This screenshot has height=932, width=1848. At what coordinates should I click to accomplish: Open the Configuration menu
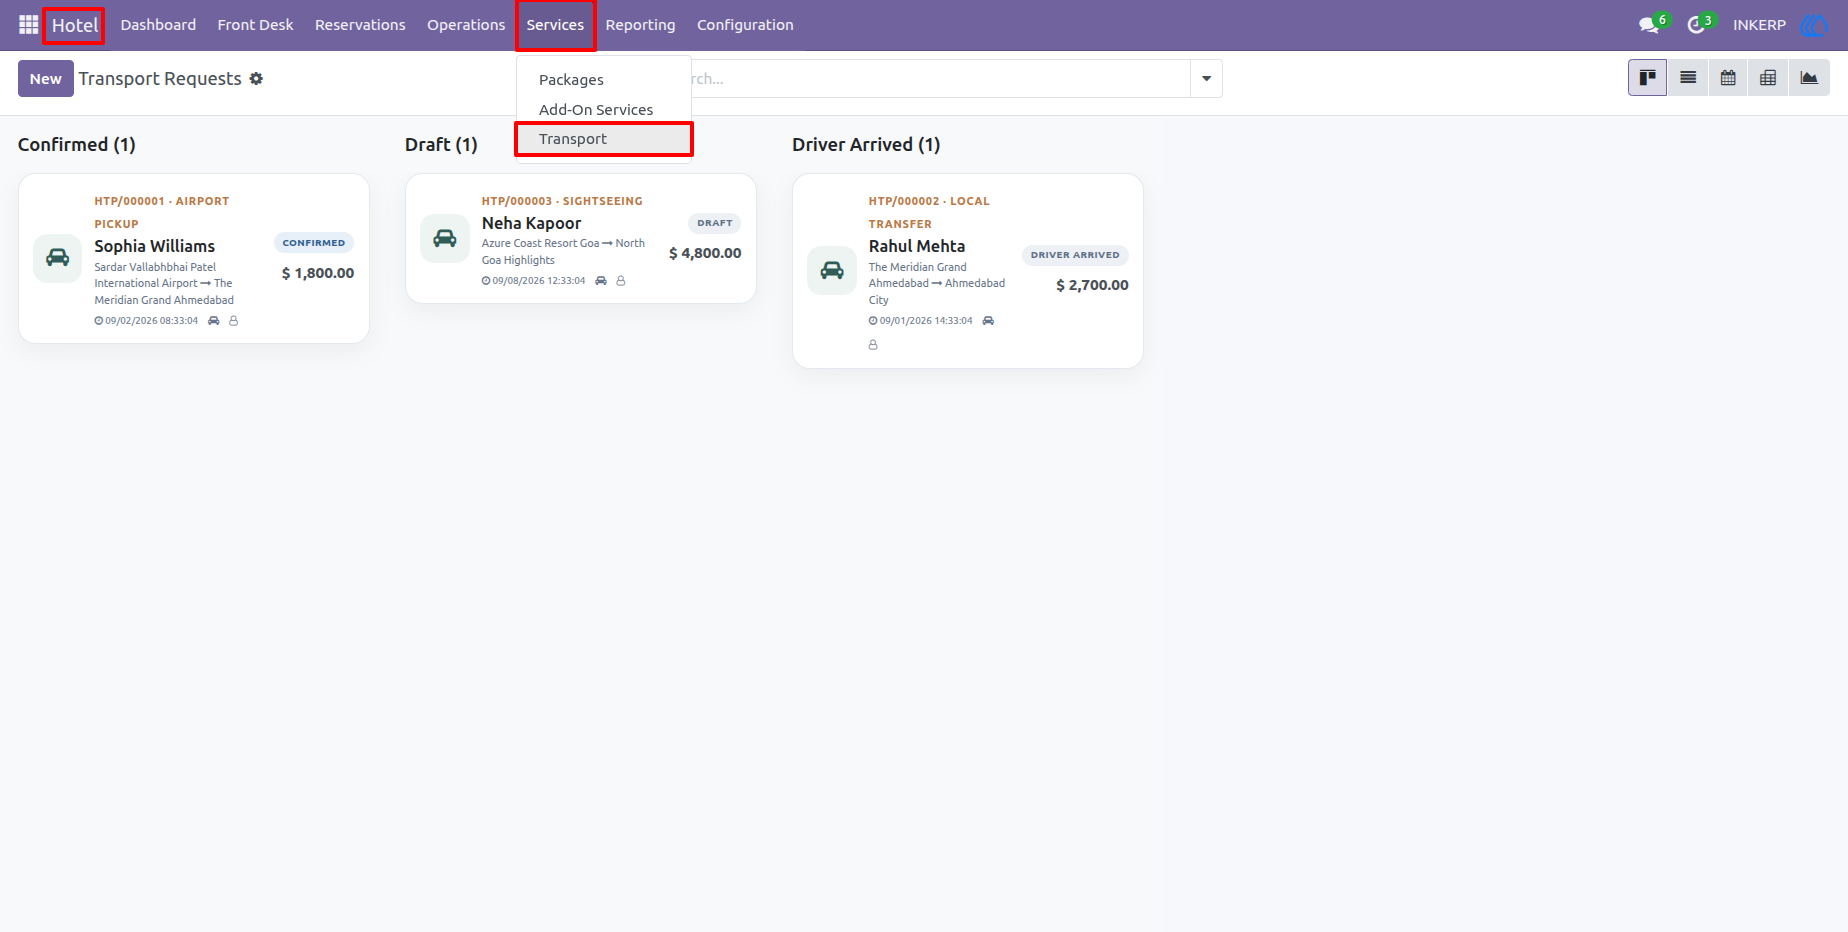pos(745,25)
